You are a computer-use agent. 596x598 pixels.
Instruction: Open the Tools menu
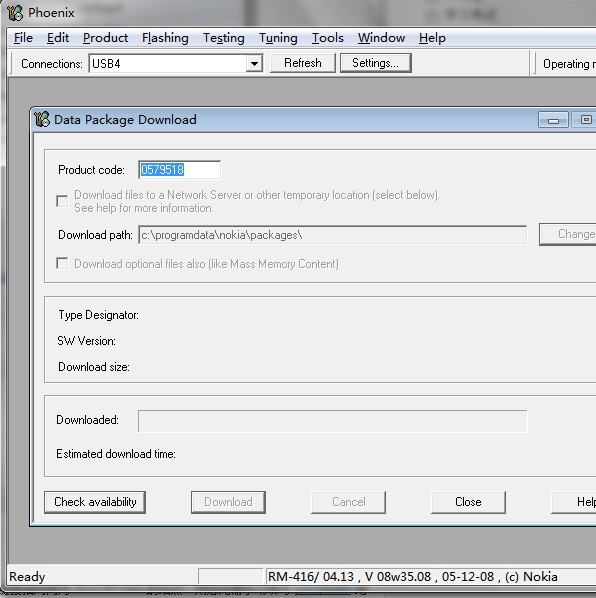(328, 38)
